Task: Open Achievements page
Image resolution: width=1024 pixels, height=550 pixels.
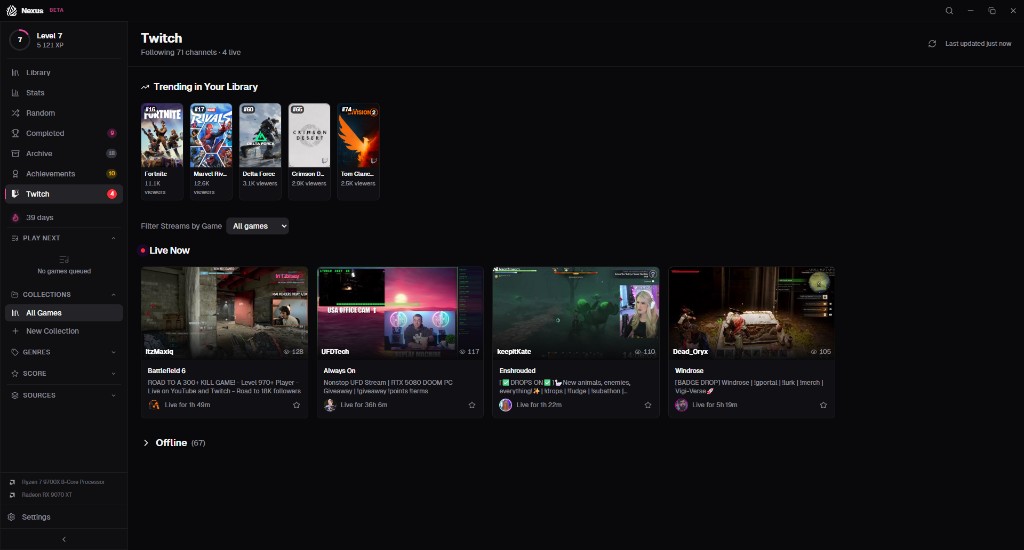Action: pyautogui.click(x=63, y=174)
